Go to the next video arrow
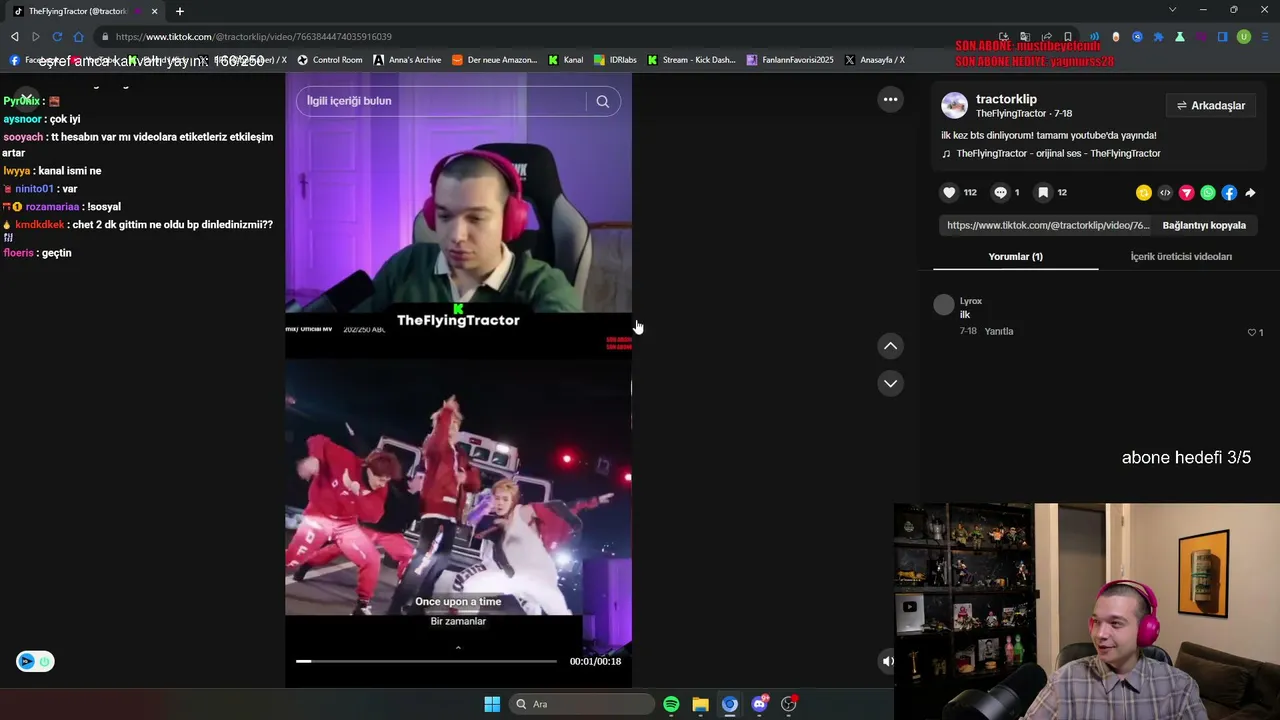Screen dimensions: 1280x720 point(890,383)
